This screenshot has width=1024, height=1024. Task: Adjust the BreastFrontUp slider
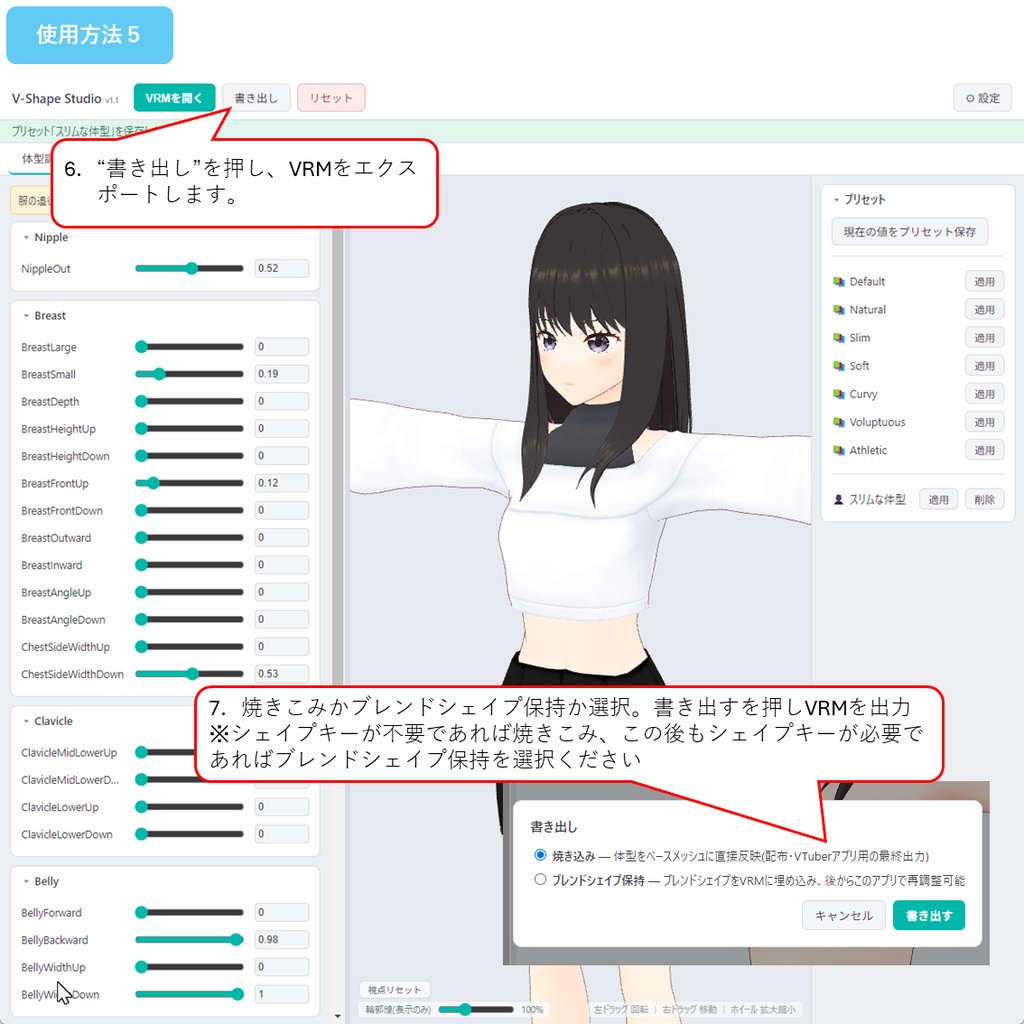point(189,483)
